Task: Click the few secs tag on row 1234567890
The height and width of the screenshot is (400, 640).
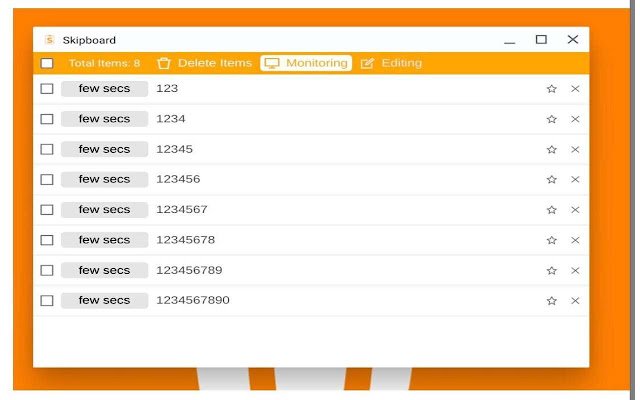Action: [104, 301]
